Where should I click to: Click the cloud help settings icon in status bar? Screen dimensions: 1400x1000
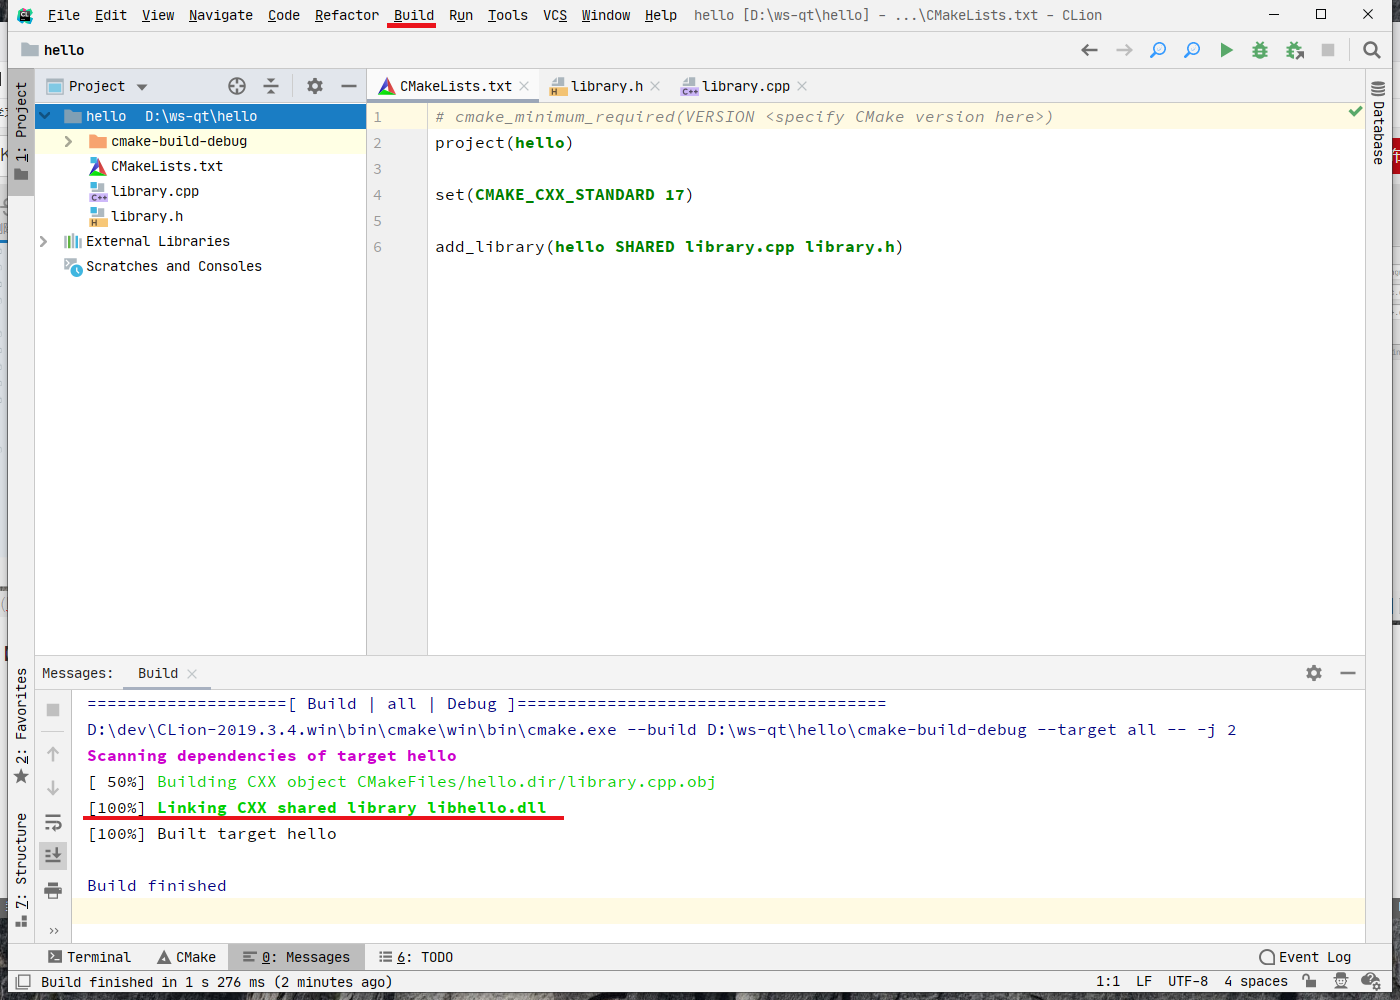point(1371,982)
